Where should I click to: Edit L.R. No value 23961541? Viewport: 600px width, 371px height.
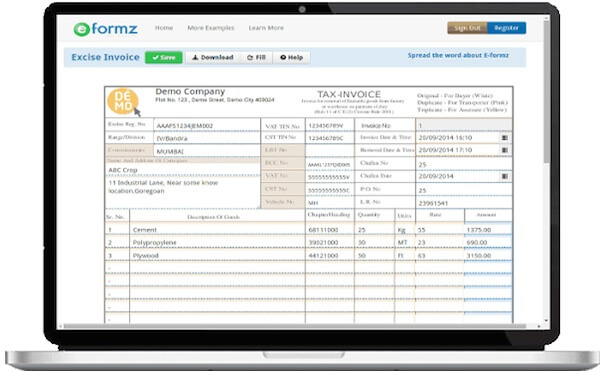[464, 203]
